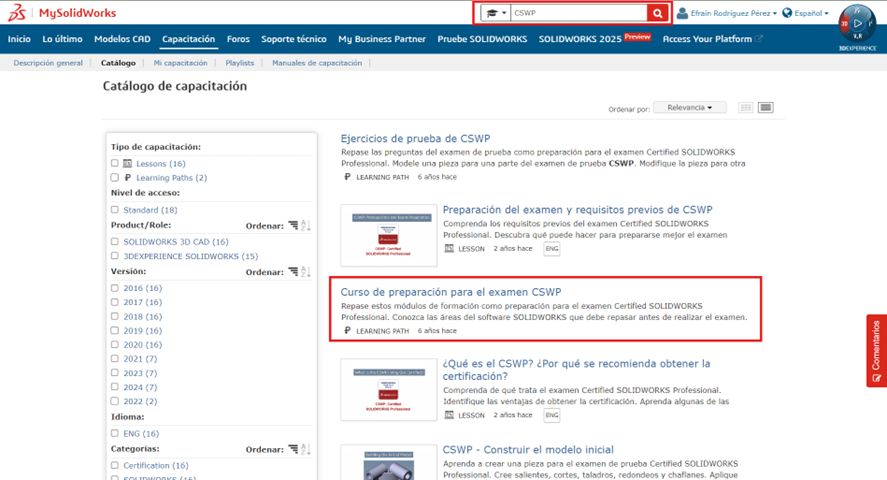Click the globe language icon
The height and width of the screenshot is (480, 887).
[x=787, y=12]
